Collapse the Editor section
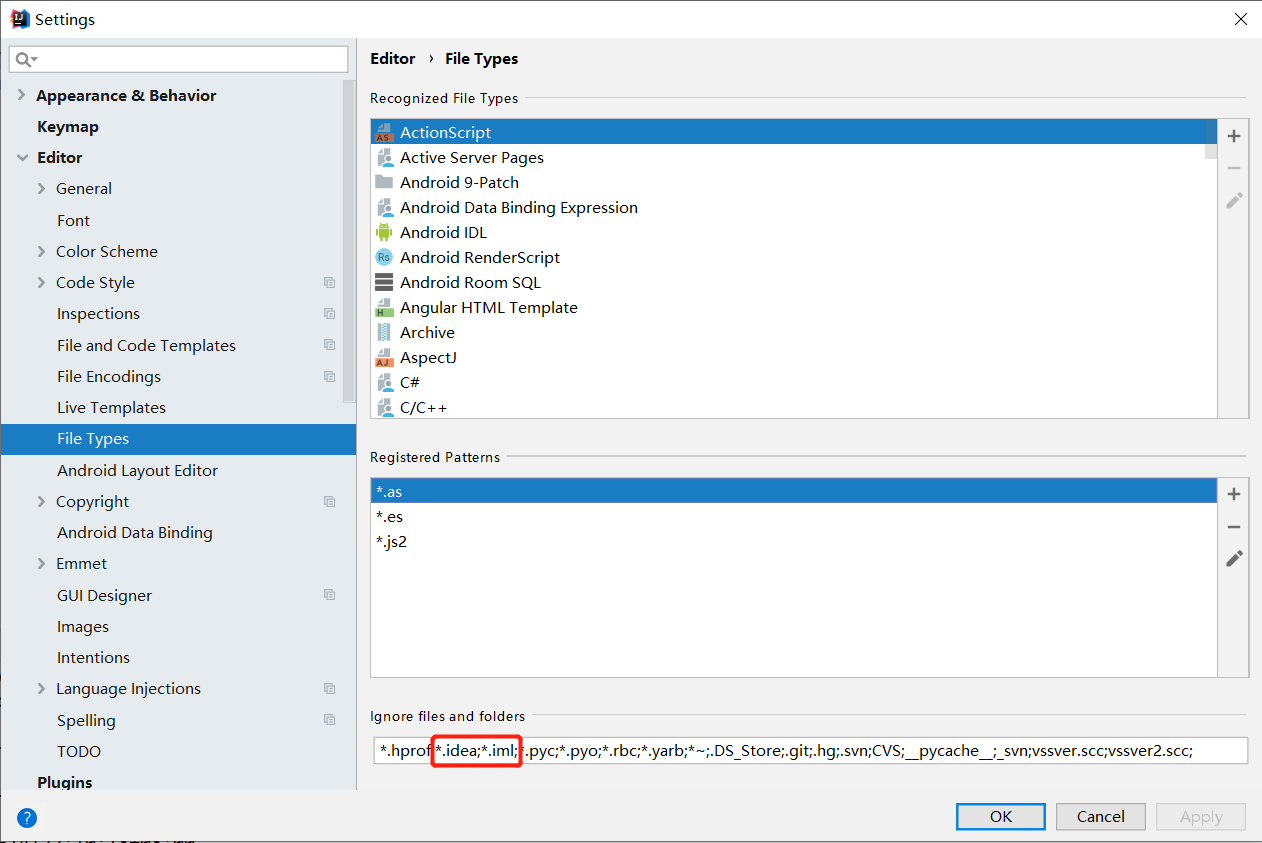Viewport: 1262px width, 843px height. (22, 158)
